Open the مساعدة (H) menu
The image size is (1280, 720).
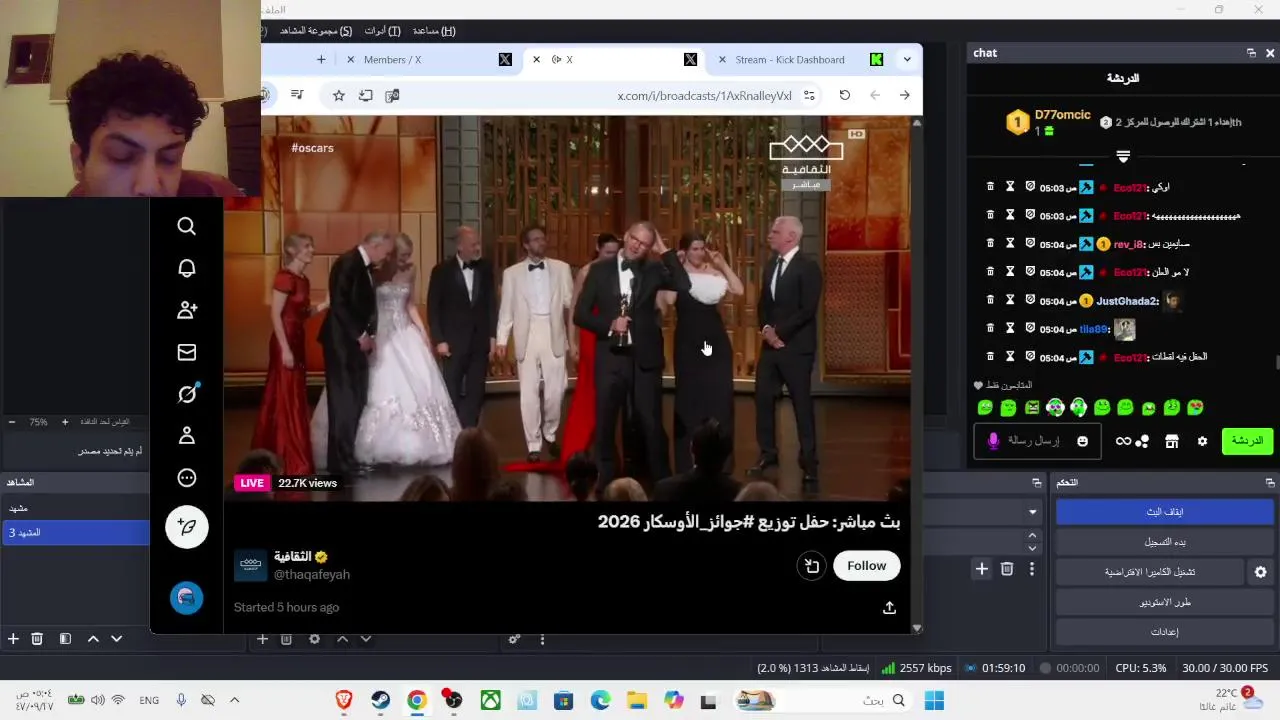(434, 31)
